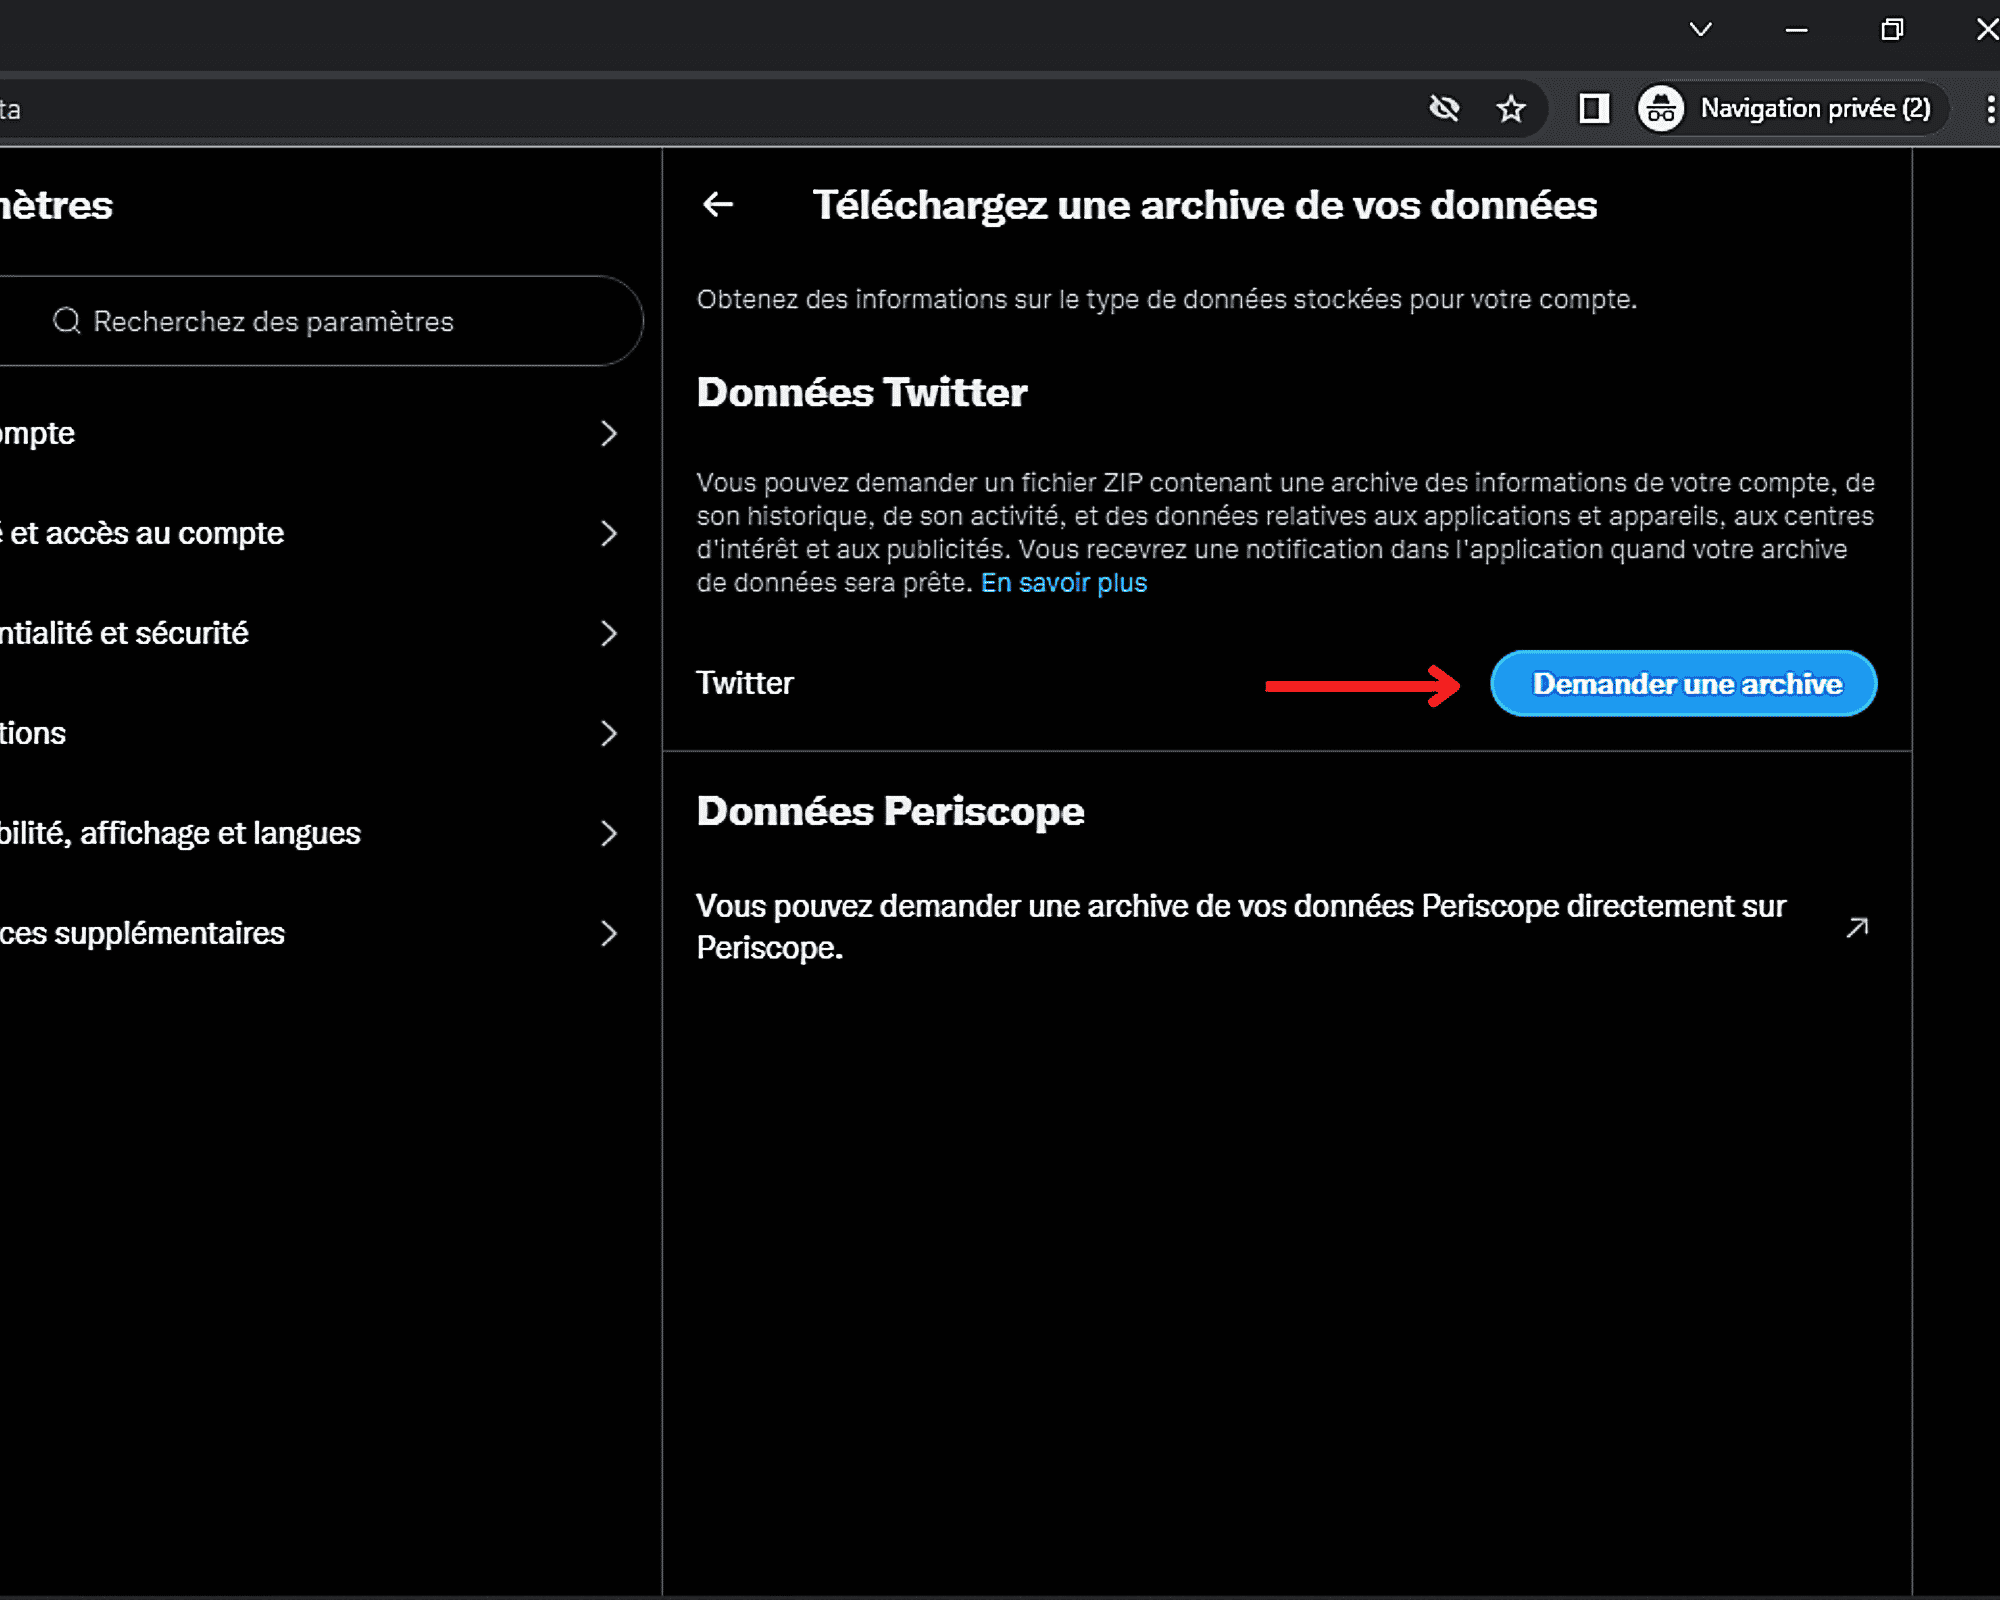Open the affichage et langues menu item
Image resolution: width=2000 pixels, height=1600 pixels.
(x=330, y=833)
